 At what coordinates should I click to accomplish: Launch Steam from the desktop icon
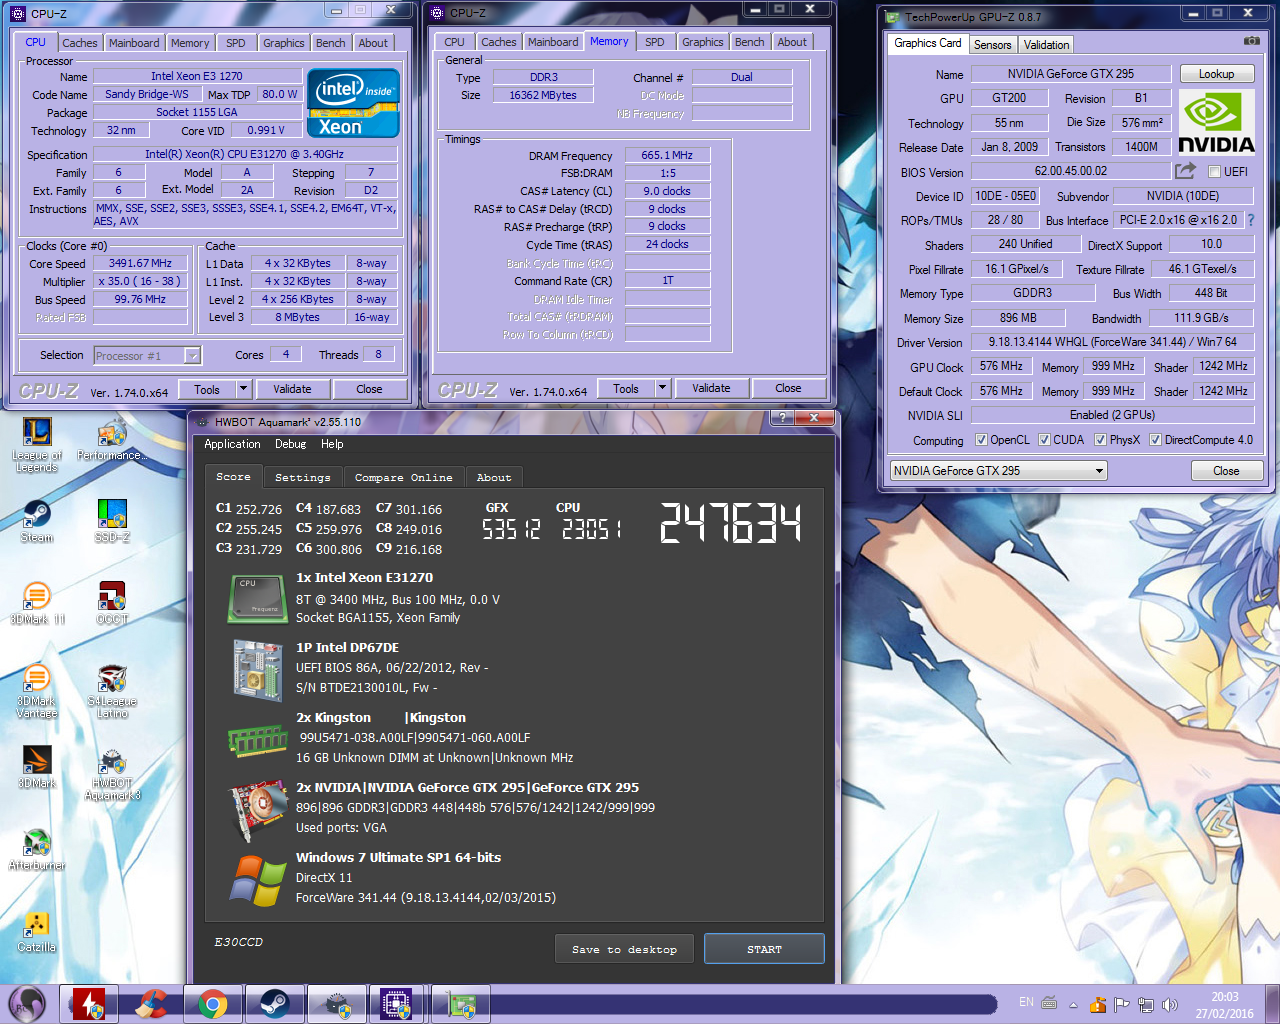(x=37, y=521)
